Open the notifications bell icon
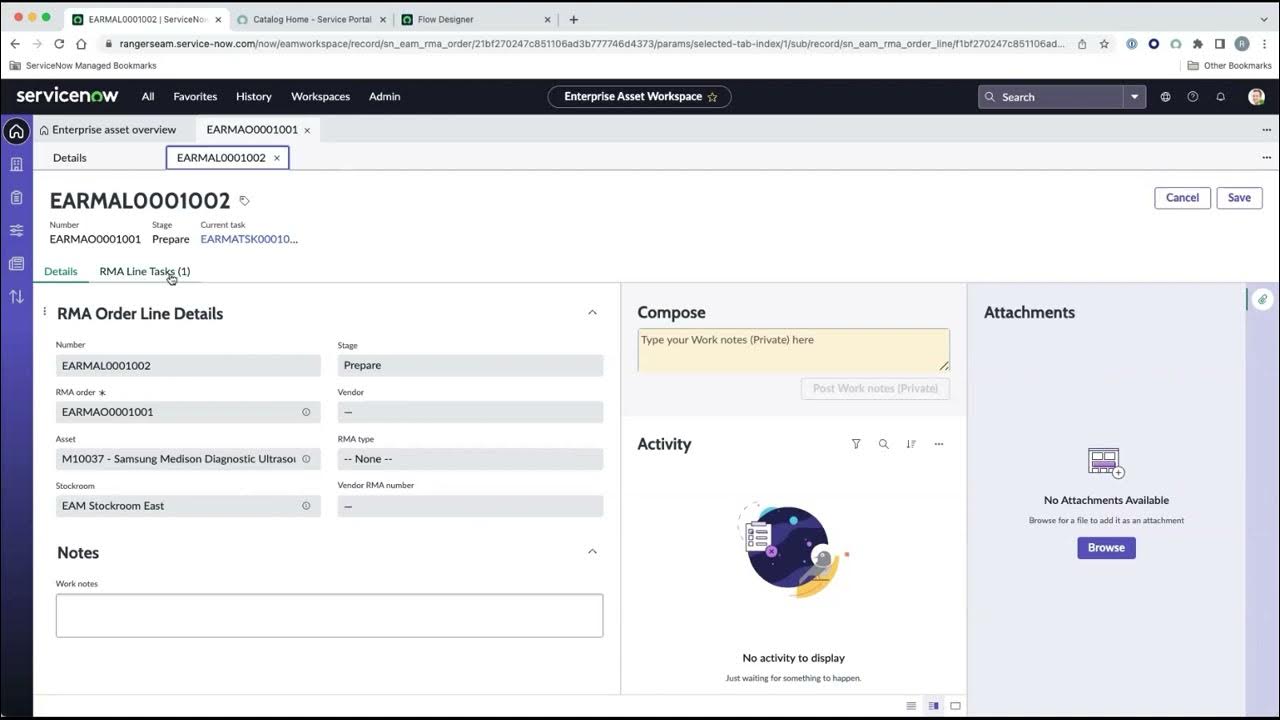The height and width of the screenshot is (720, 1280). (1220, 97)
